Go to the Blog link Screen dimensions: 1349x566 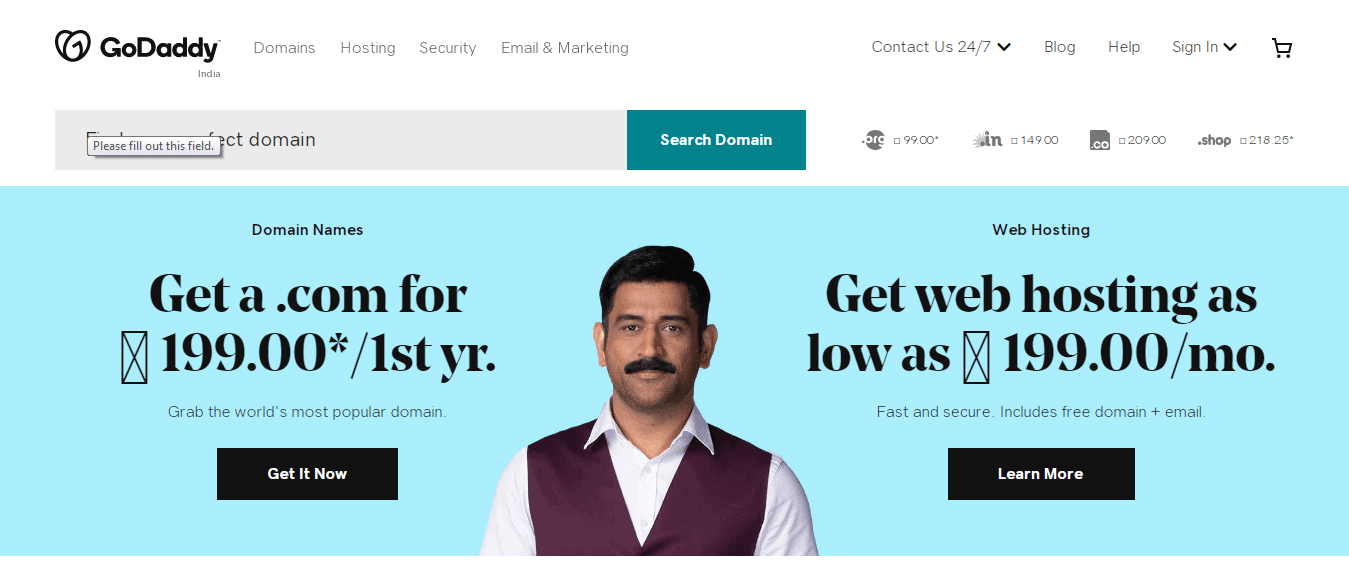[1060, 47]
